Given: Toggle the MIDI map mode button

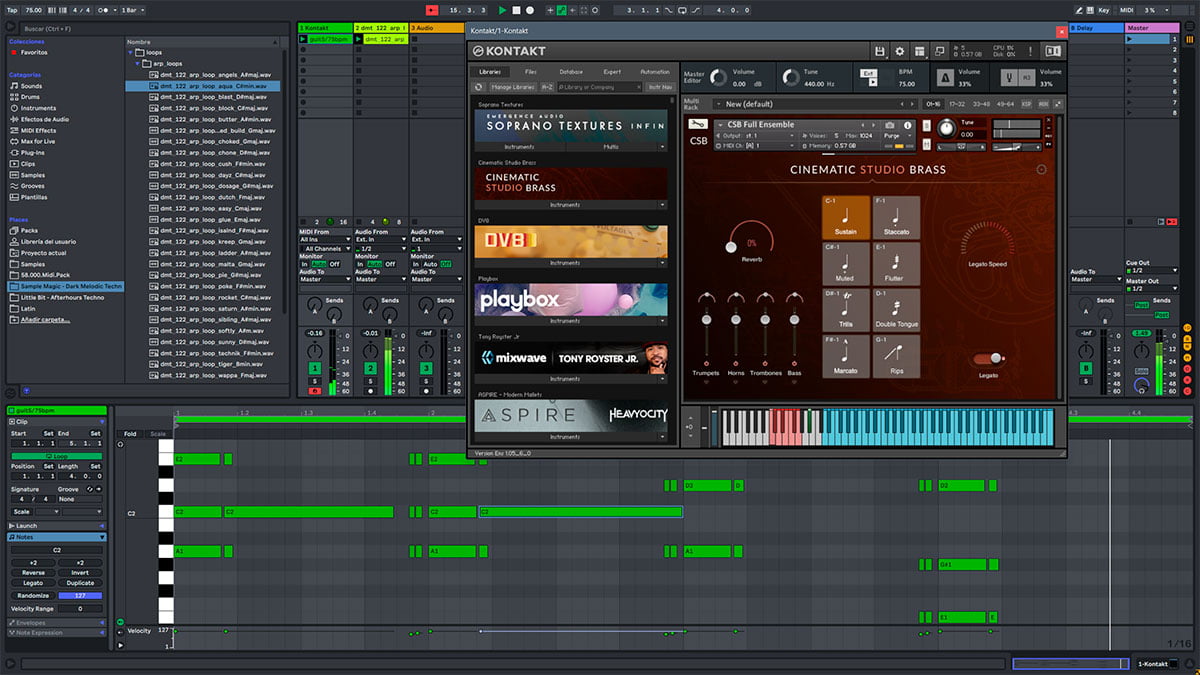Looking at the screenshot, I should click(1127, 10).
